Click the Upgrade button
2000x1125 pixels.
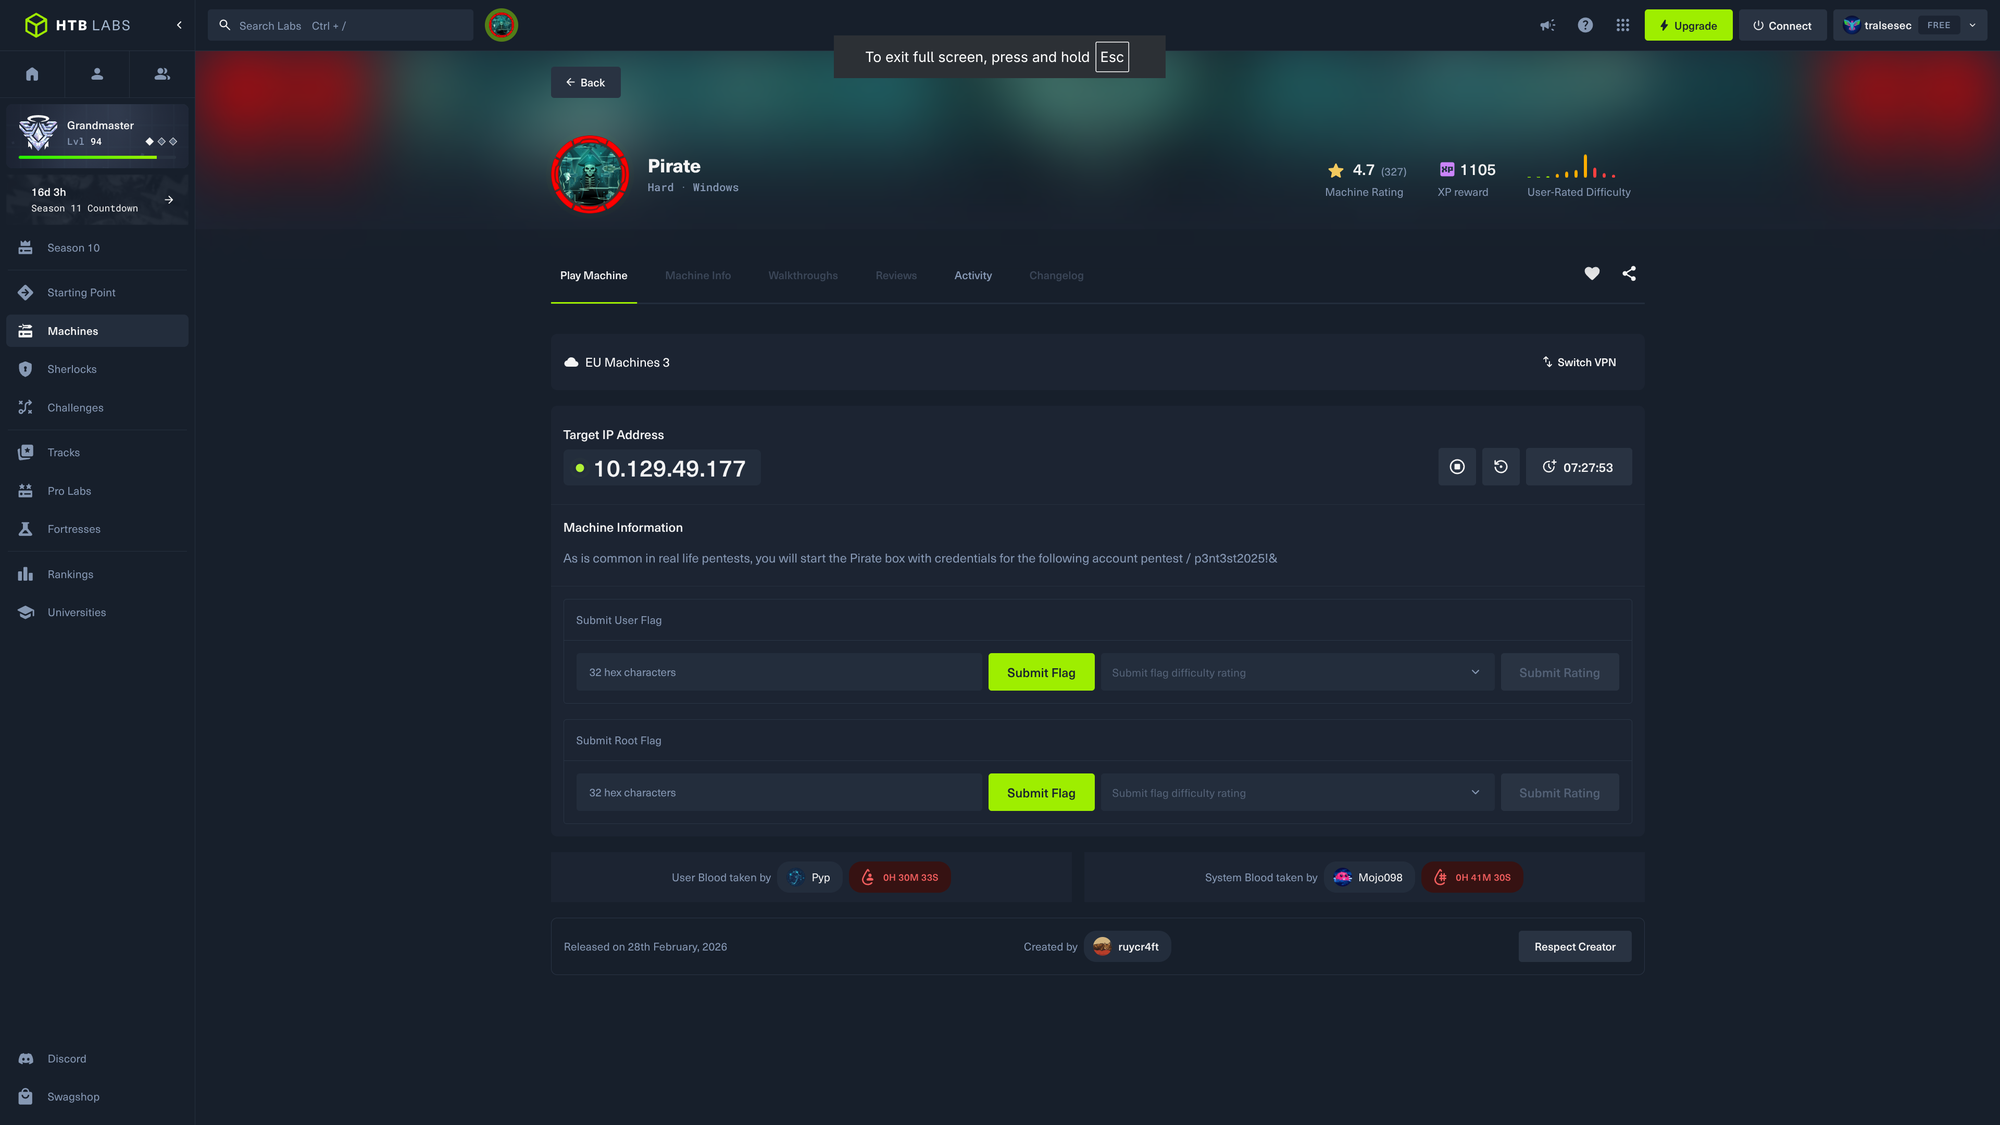point(1688,25)
